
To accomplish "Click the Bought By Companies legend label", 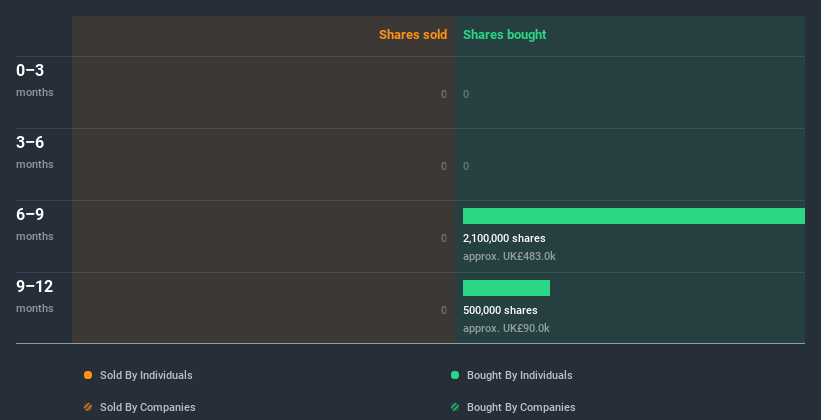I will [521, 407].
